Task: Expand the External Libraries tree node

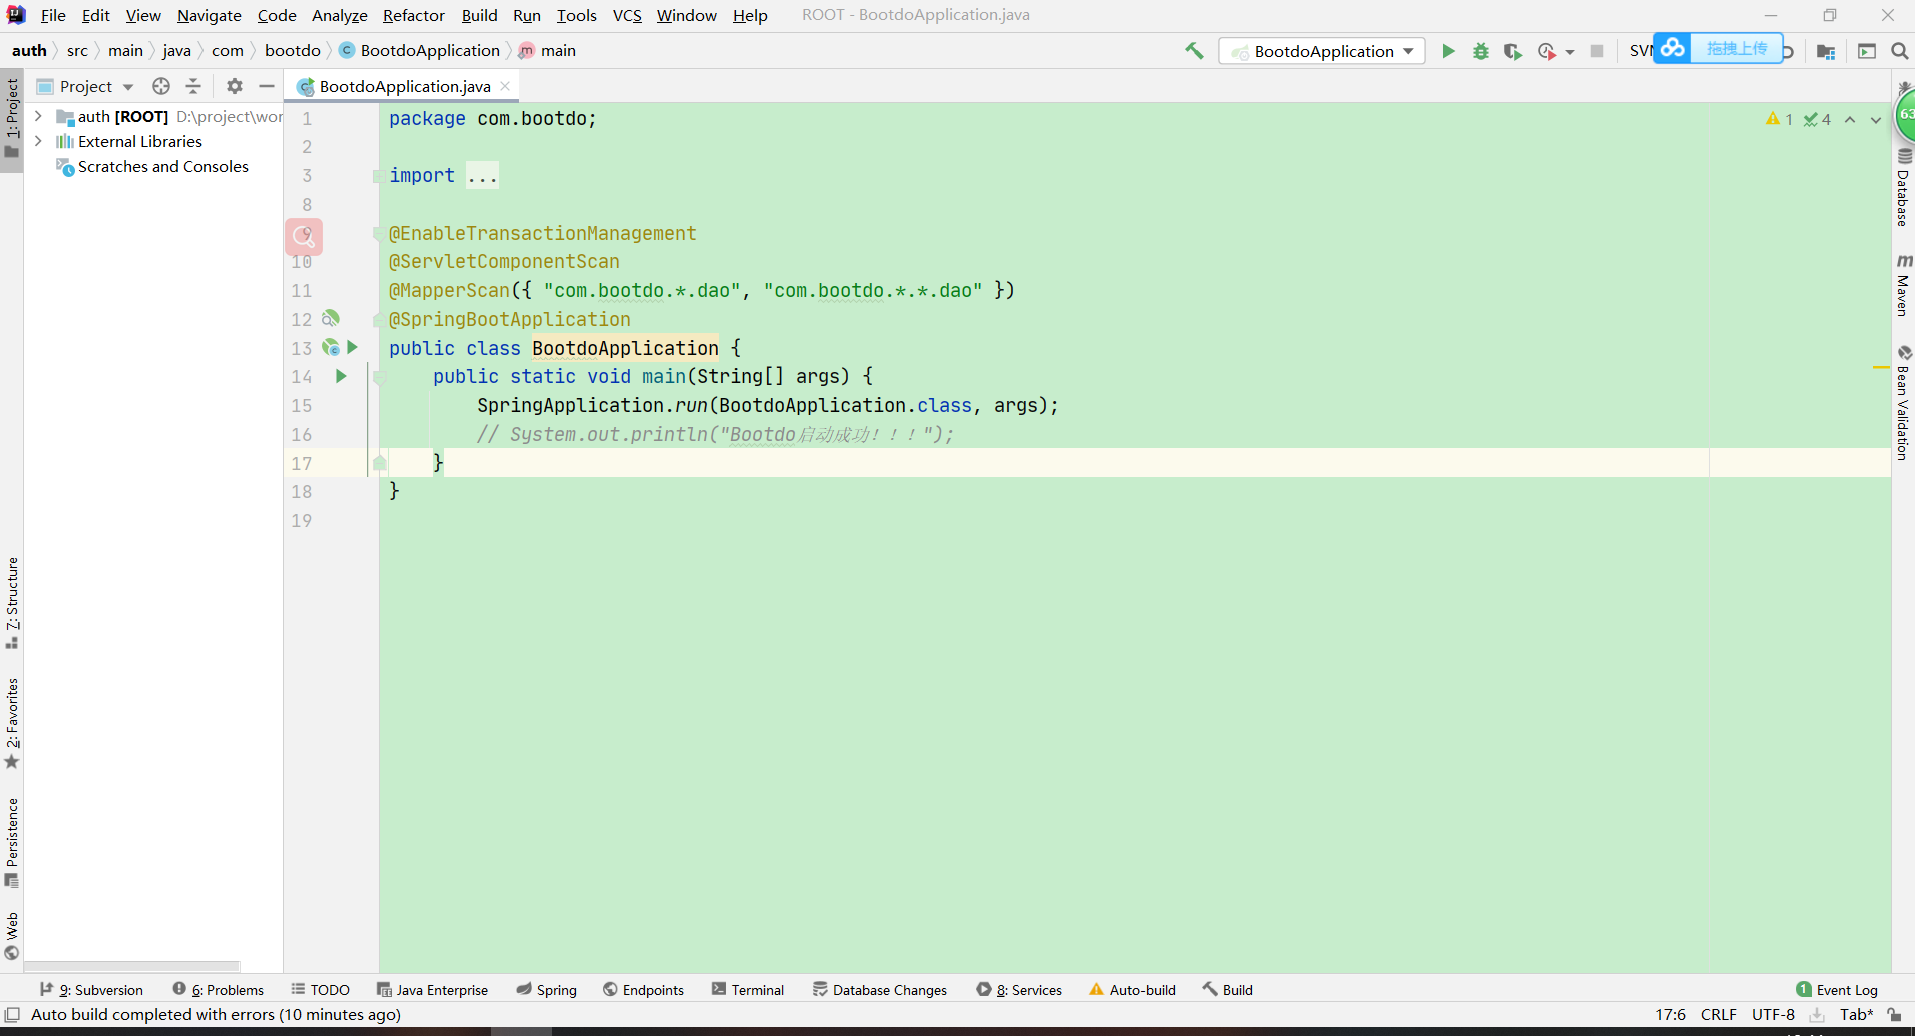Action: click(38, 141)
